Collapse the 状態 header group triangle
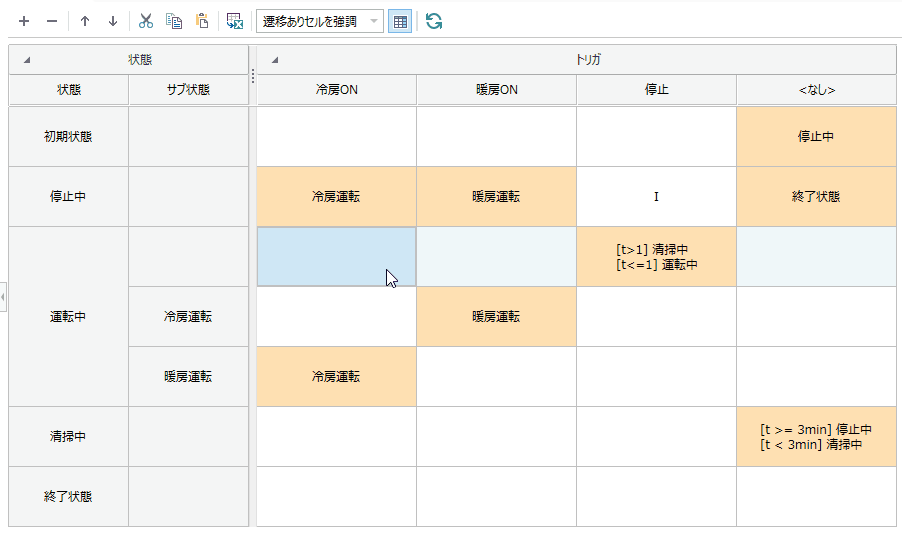 26,60
